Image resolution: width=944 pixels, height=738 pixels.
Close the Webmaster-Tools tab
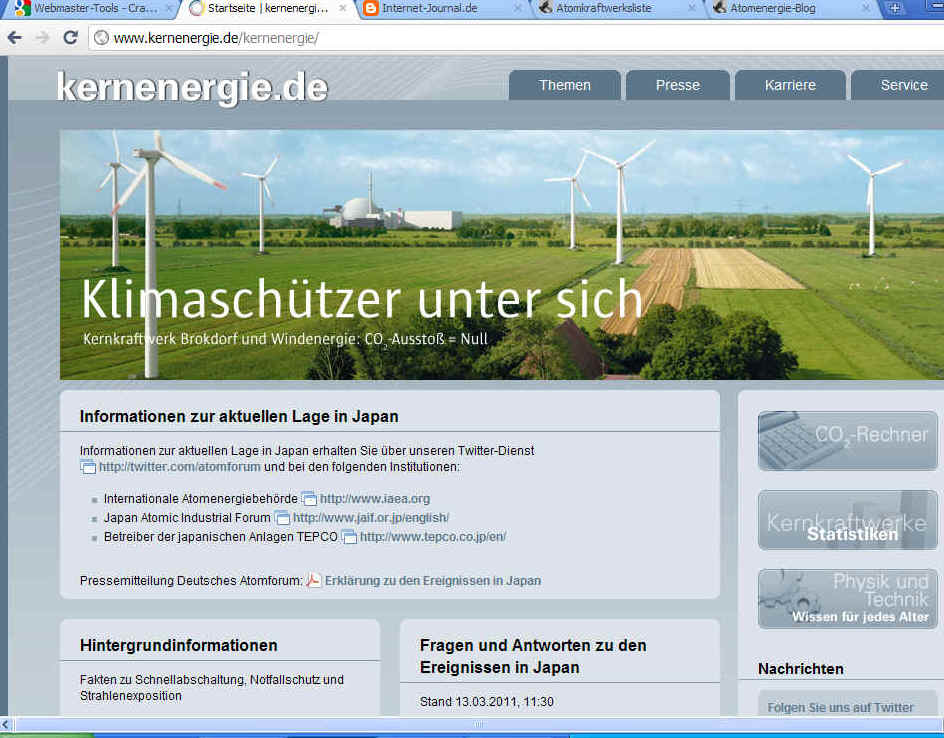pos(169,8)
